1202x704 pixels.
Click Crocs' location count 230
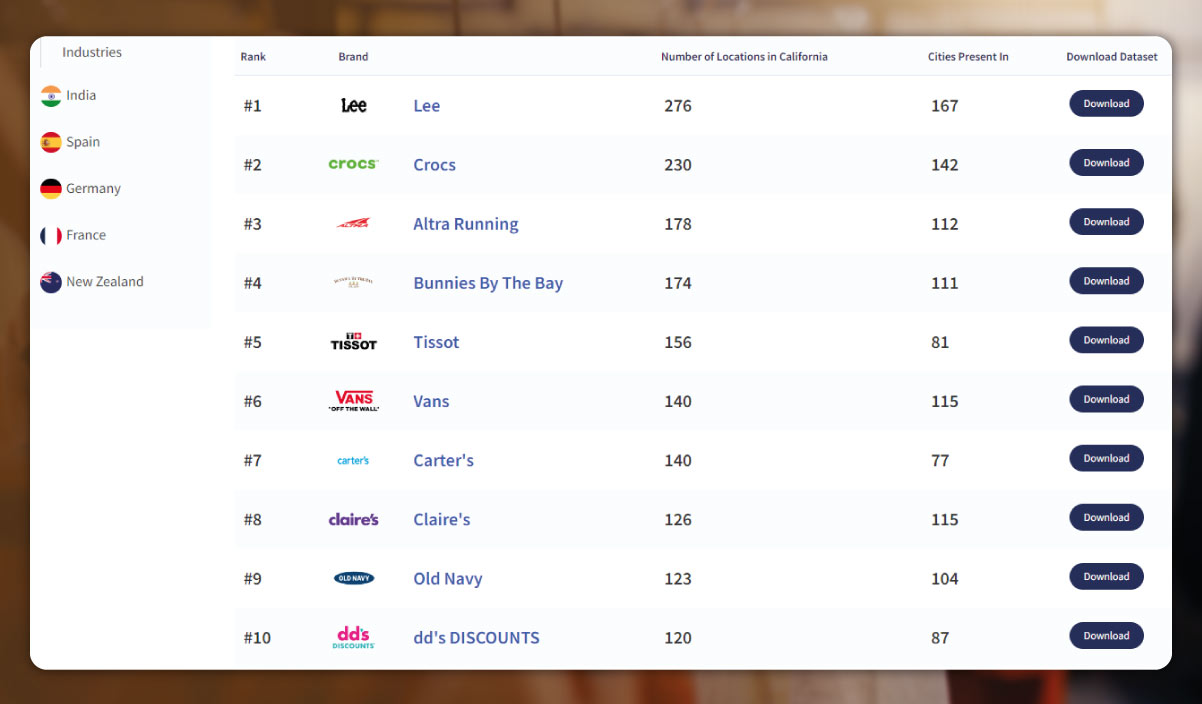(678, 165)
